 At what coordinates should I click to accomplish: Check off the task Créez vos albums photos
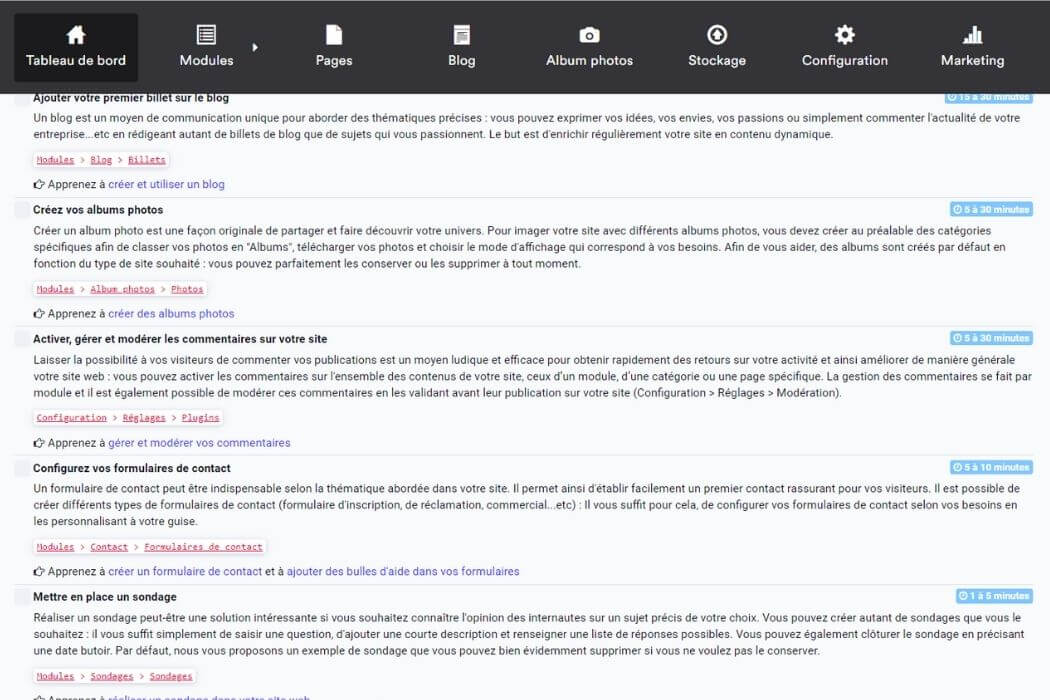21,208
